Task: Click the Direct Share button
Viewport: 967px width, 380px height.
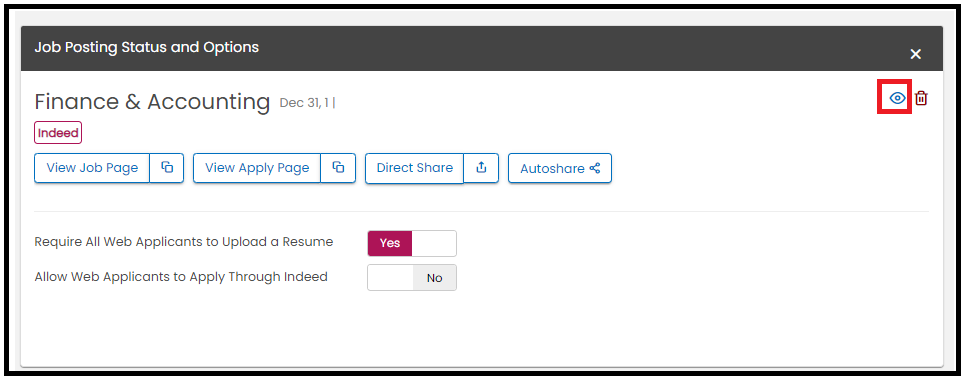Action: pyautogui.click(x=414, y=168)
